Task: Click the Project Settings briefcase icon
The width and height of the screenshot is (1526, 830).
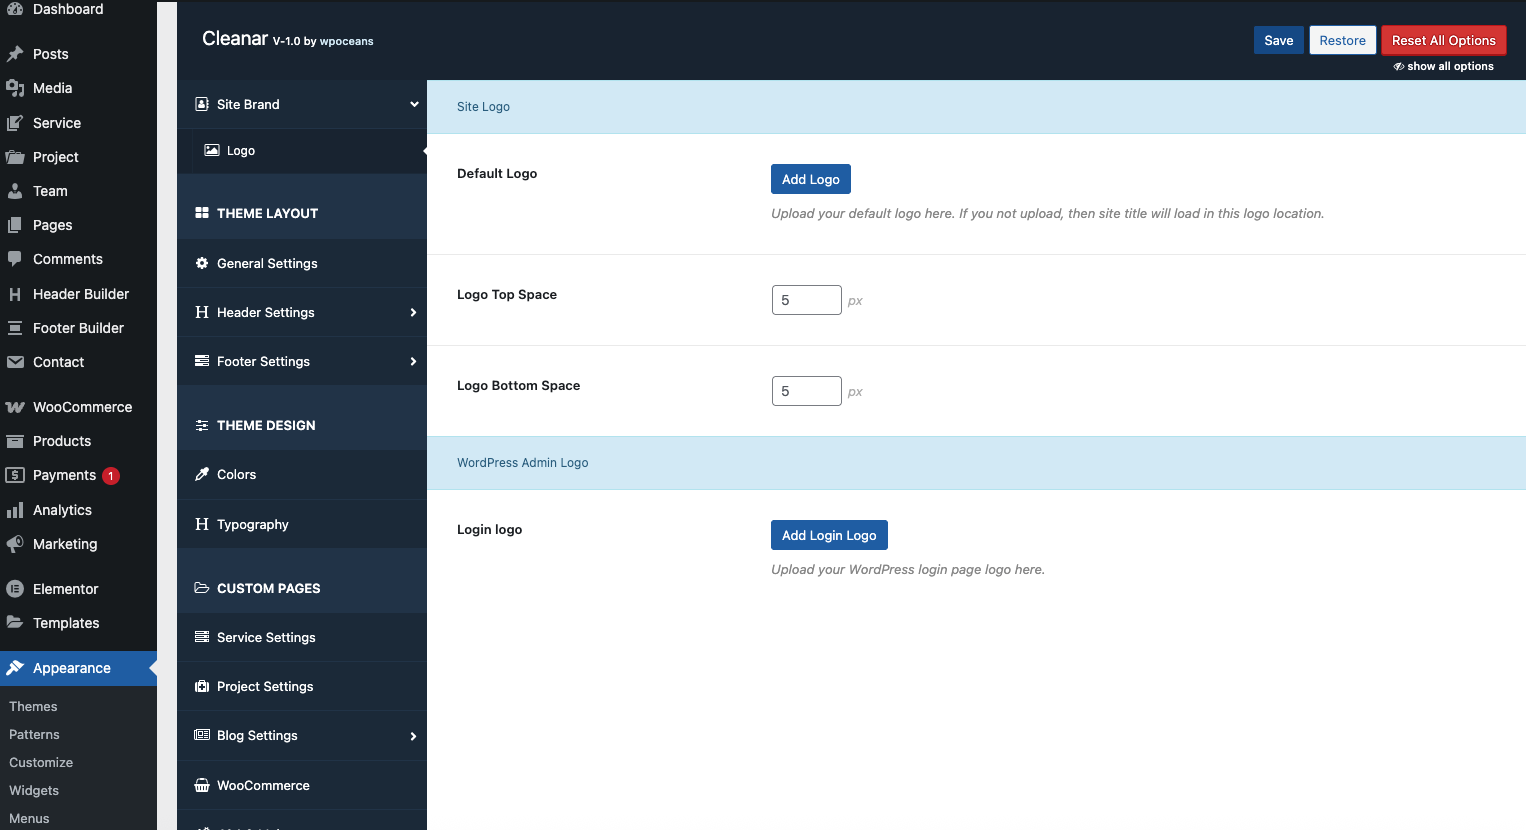Action: pyautogui.click(x=202, y=687)
